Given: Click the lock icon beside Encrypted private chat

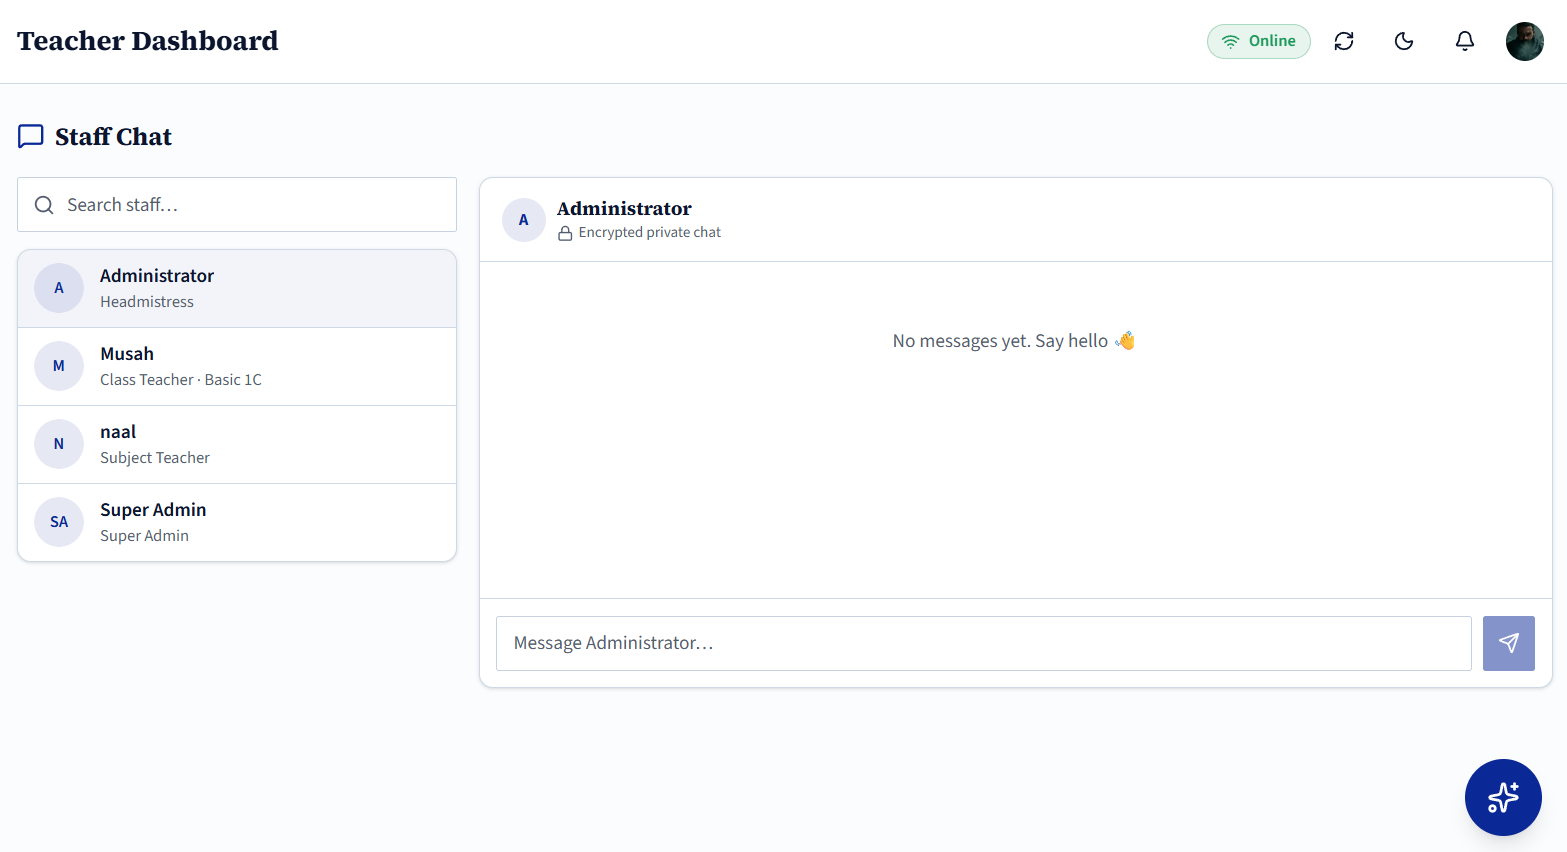Looking at the screenshot, I should tap(565, 233).
